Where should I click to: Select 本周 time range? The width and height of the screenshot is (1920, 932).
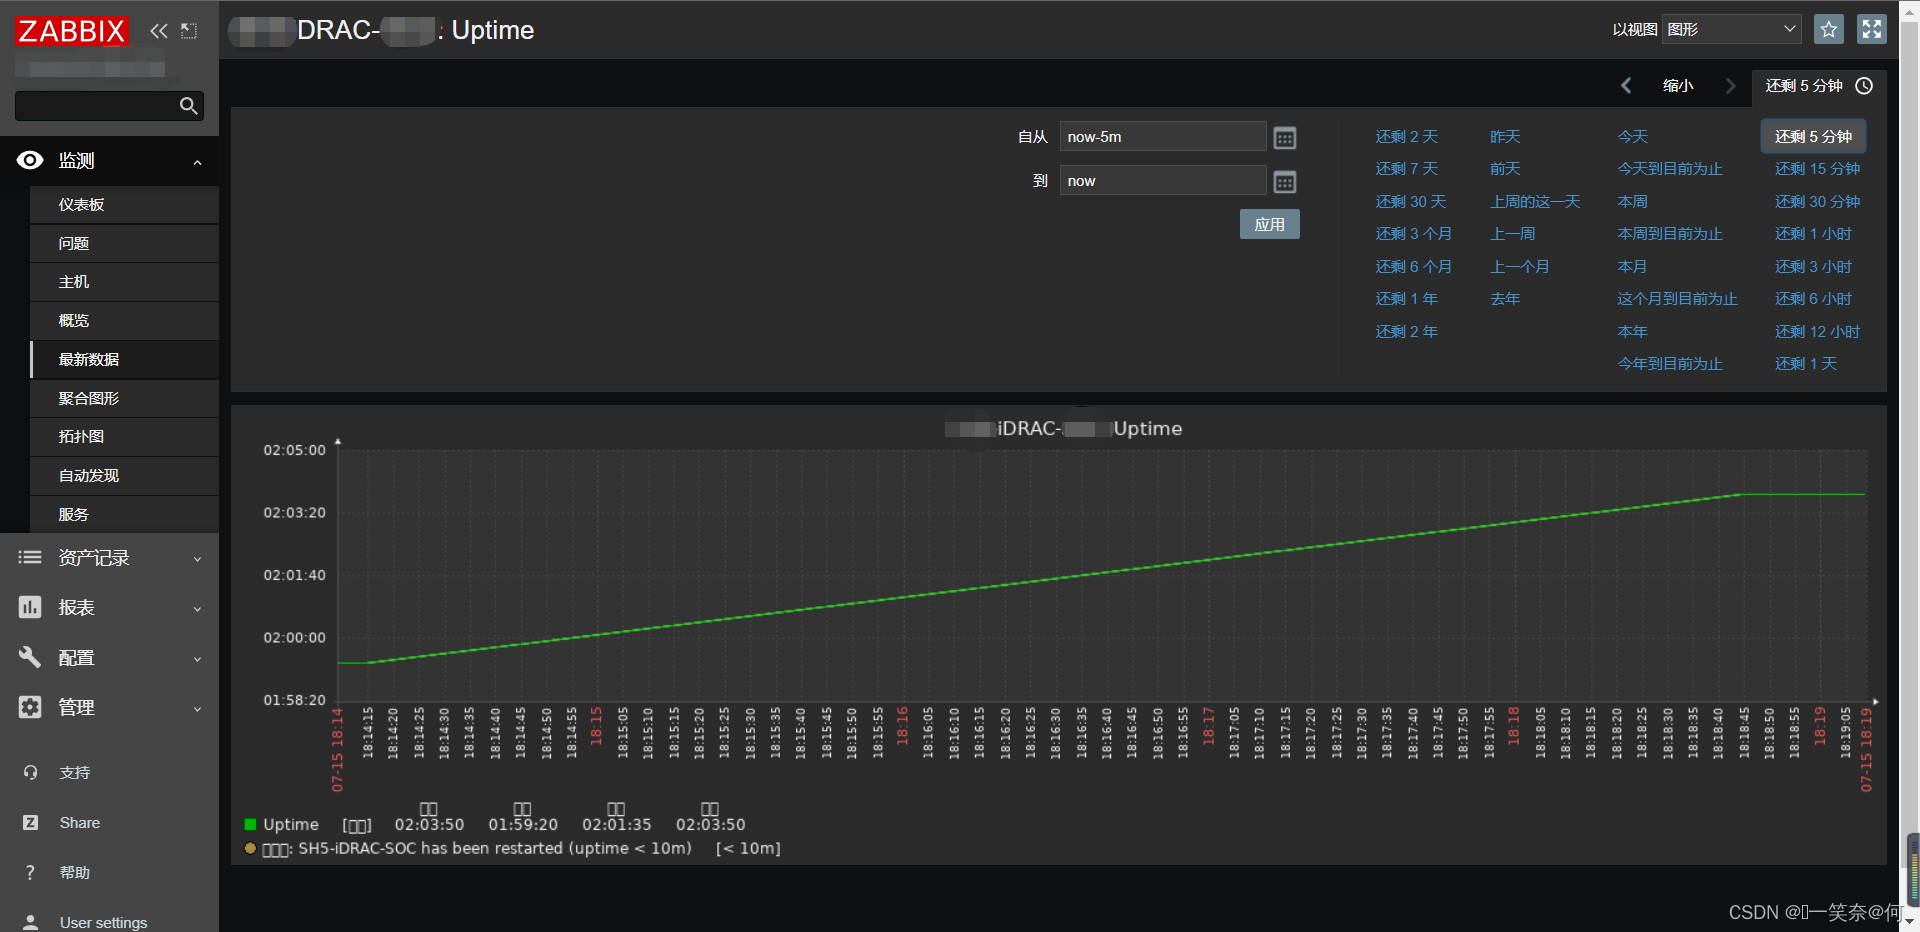tap(1632, 202)
